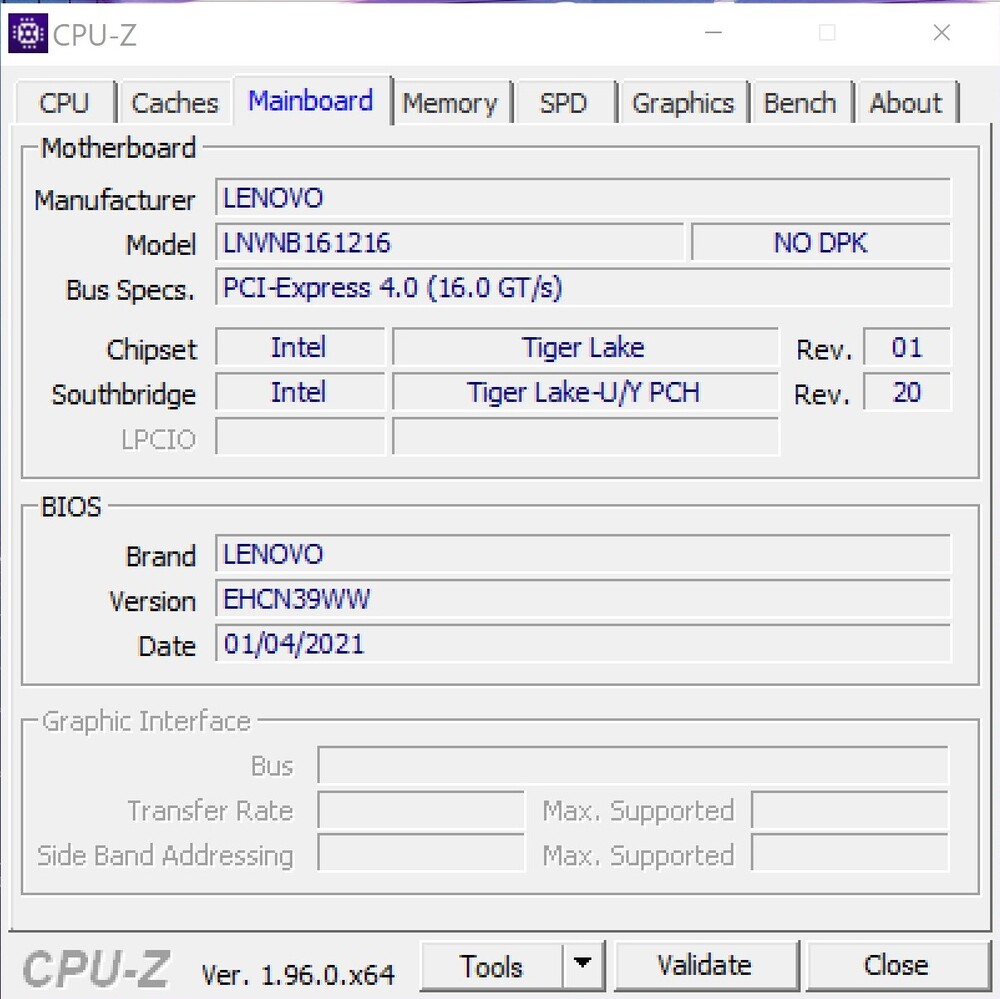Minimize the CPU-Z window
This screenshot has height=999, width=1000.
(x=714, y=33)
